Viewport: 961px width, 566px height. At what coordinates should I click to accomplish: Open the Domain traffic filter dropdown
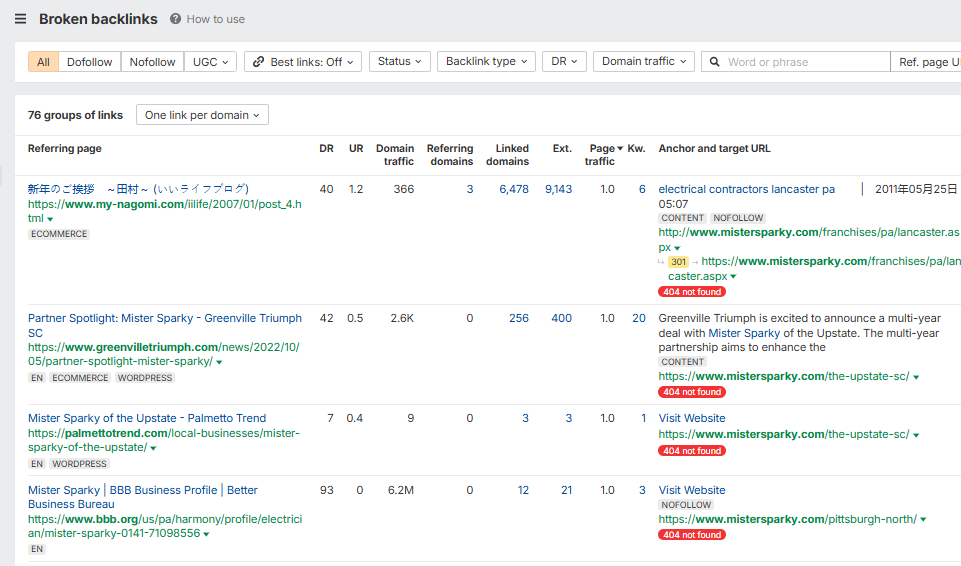tap(644, 61)
